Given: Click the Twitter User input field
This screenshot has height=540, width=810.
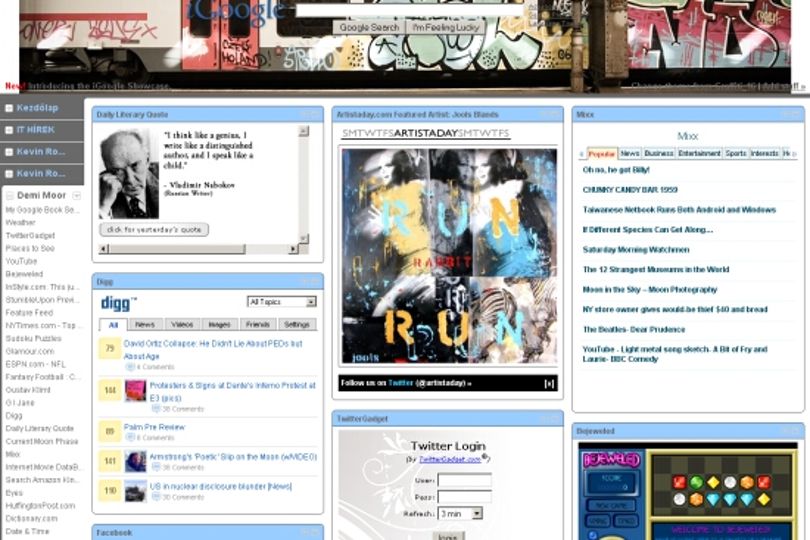Looking at the screenshot, I should click(x=464, y=481).
